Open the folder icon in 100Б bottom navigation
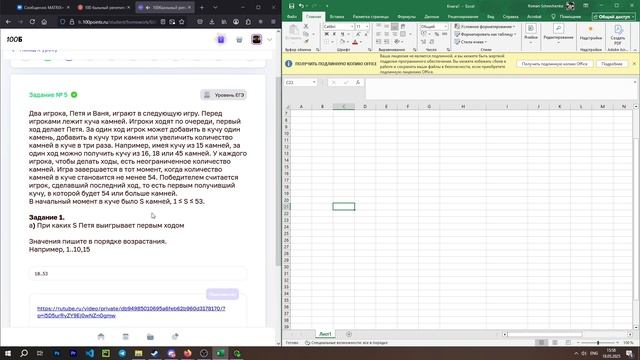Screen dimensions: 640x360 coord(150,336)
